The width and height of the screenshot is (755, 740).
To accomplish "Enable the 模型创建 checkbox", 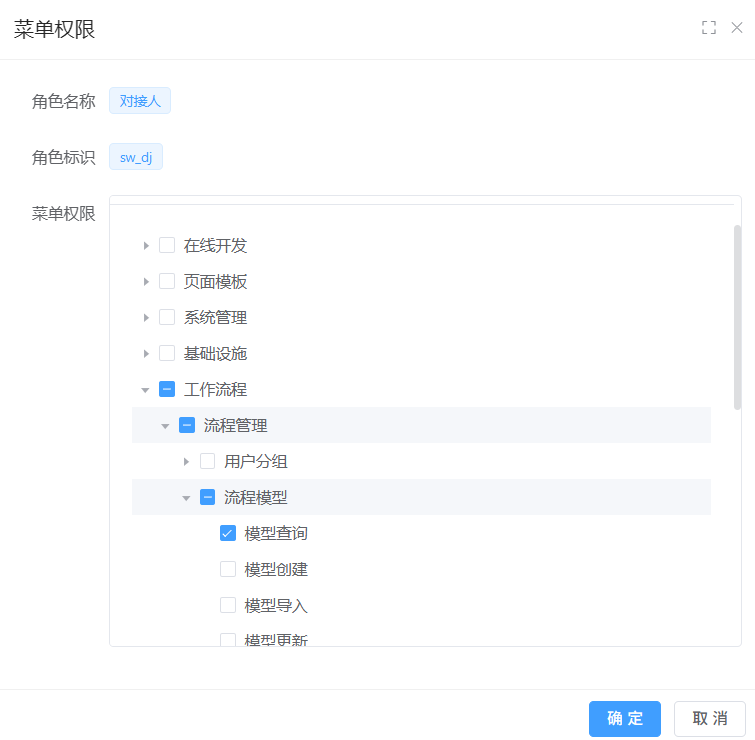I will tap(228, 569).
